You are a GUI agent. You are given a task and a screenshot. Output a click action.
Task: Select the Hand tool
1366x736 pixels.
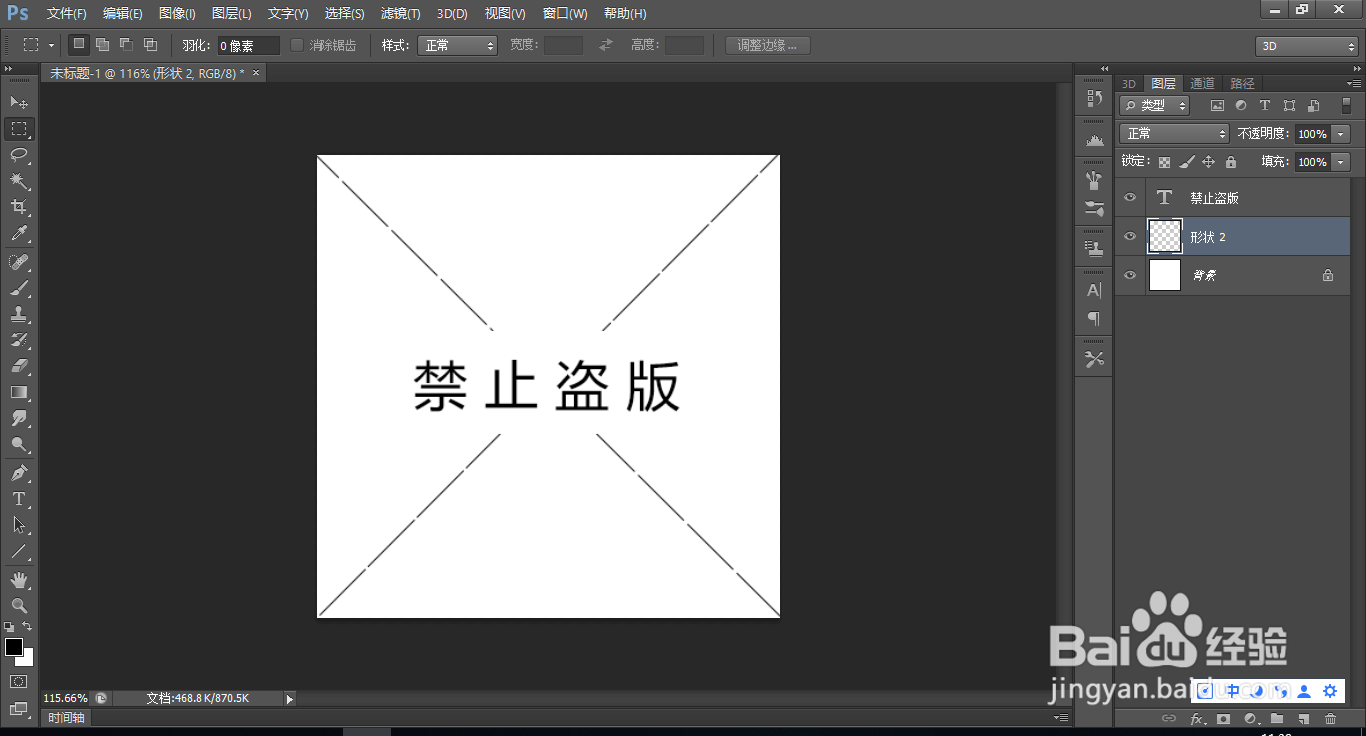(19, 579)
